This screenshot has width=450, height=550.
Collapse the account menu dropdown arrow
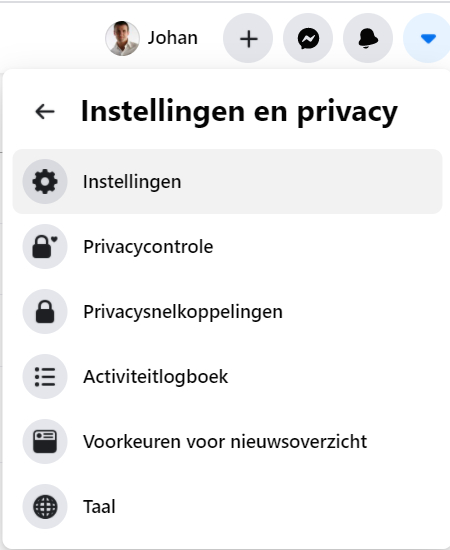click(x=428, y=38)
